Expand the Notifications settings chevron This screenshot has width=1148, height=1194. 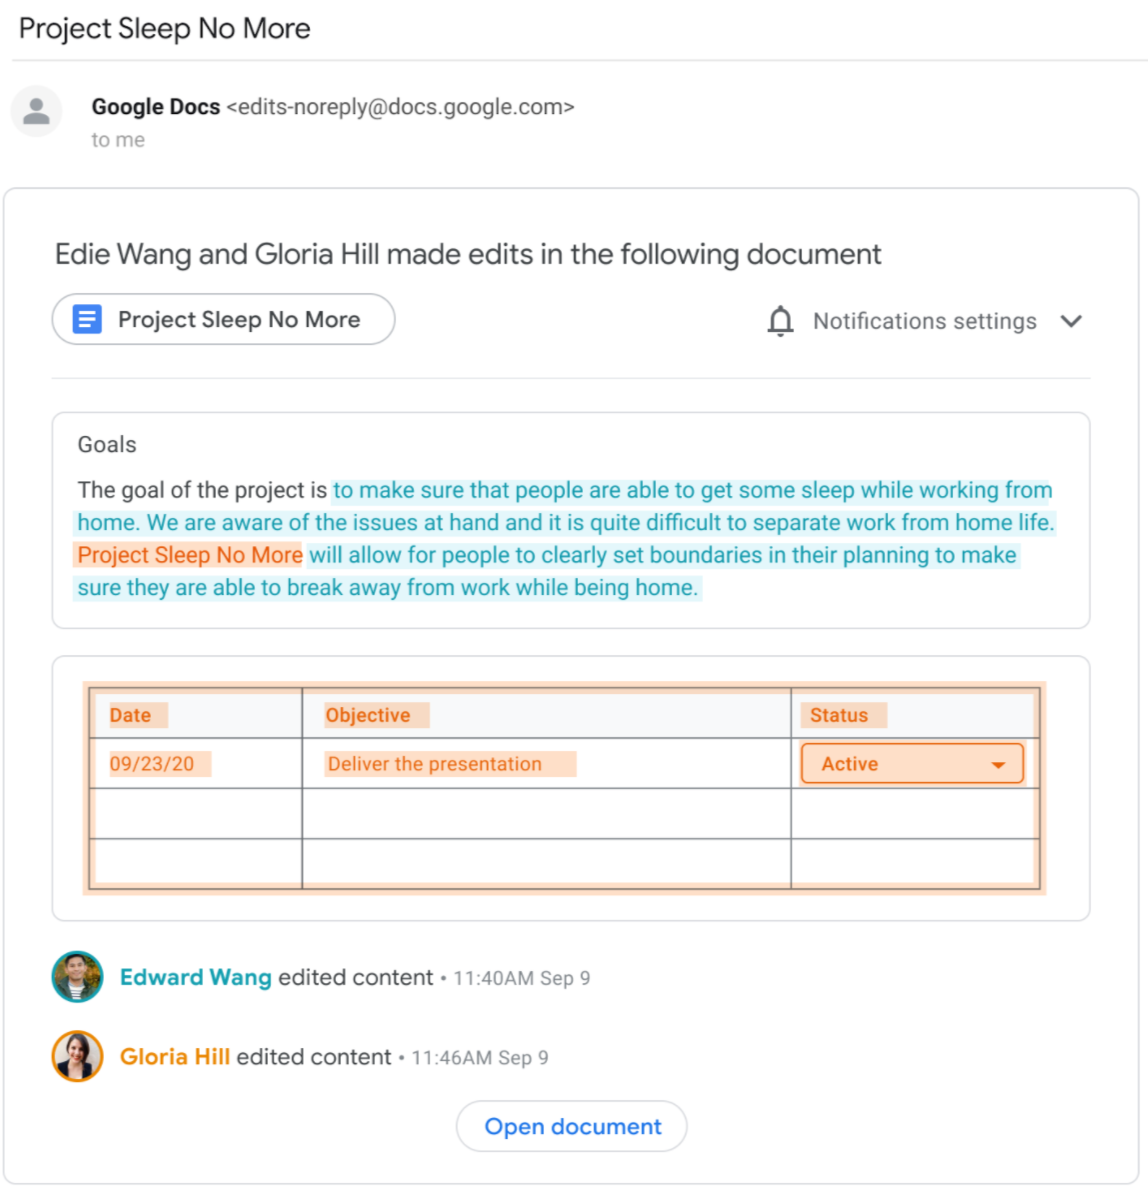[x=1071, y=321]
